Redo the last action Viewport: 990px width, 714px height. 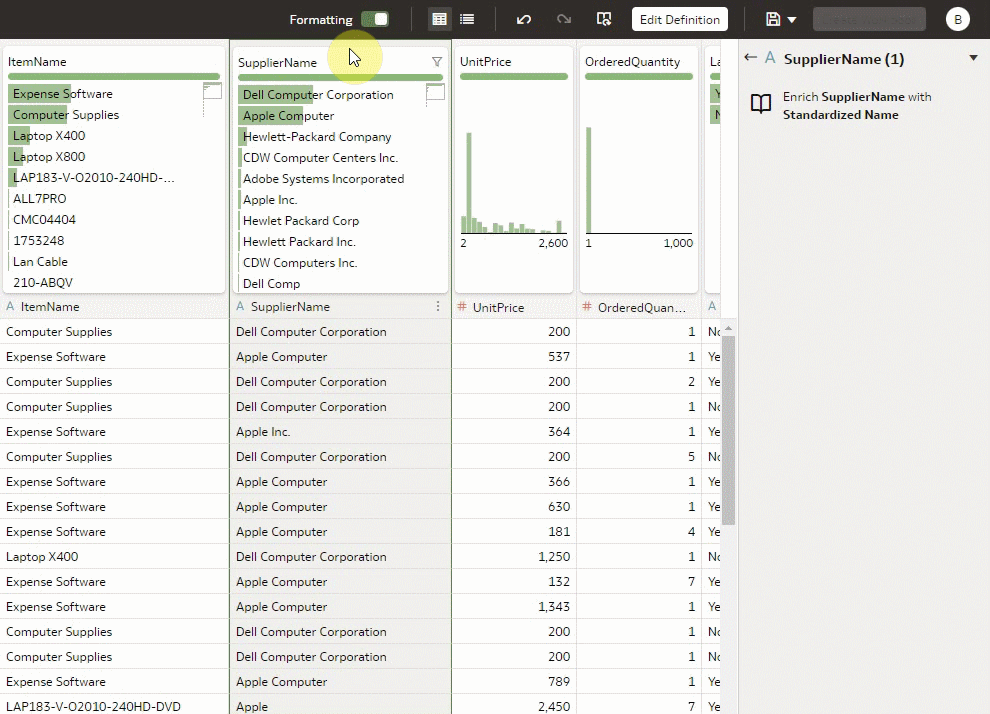coord(563,18)
